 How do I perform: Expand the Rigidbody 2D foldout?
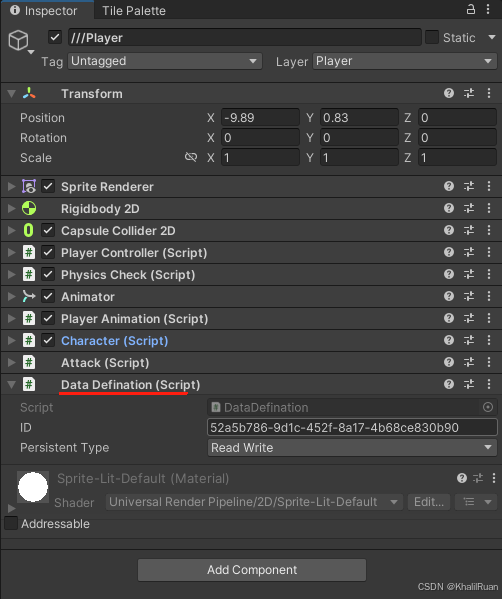coord(11,209)
